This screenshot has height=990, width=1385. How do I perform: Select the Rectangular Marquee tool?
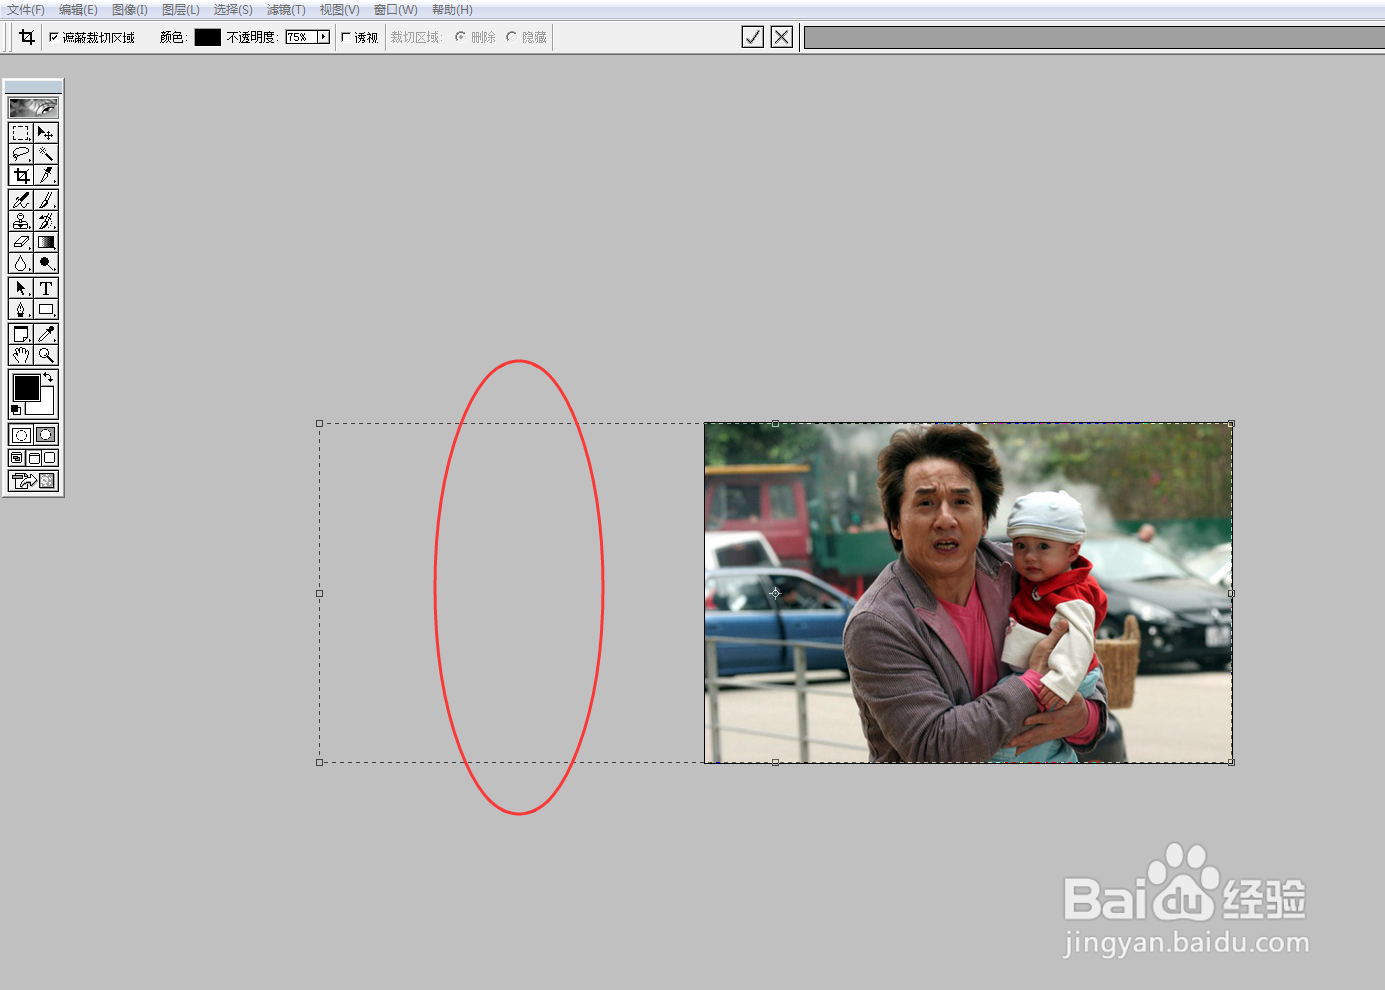(21, 133)
